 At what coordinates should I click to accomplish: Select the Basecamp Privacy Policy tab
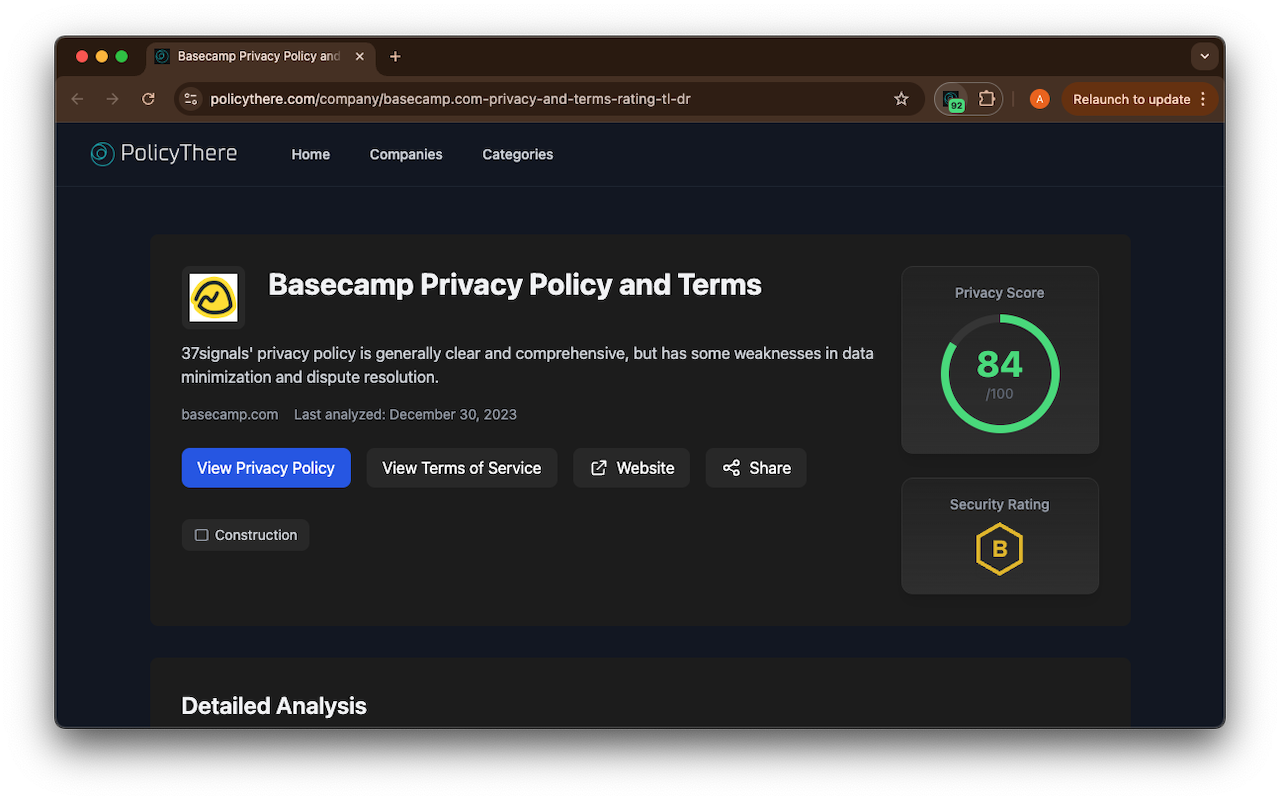[261, 56]
